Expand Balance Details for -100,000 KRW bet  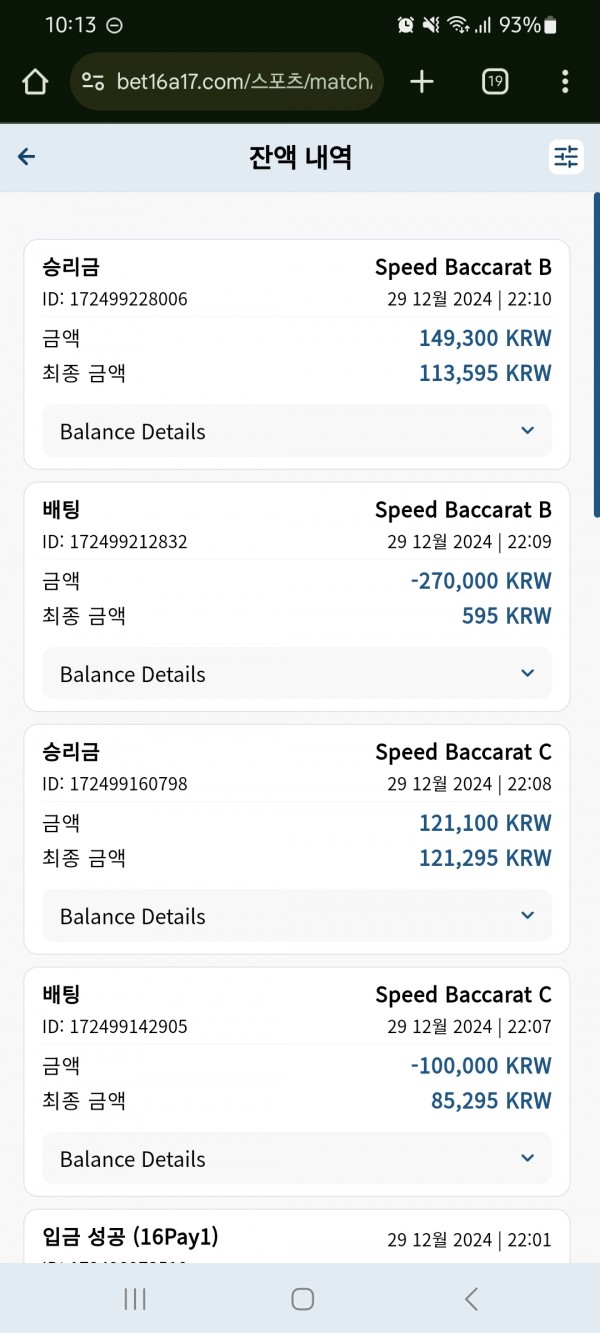[x=297, y=1159]
